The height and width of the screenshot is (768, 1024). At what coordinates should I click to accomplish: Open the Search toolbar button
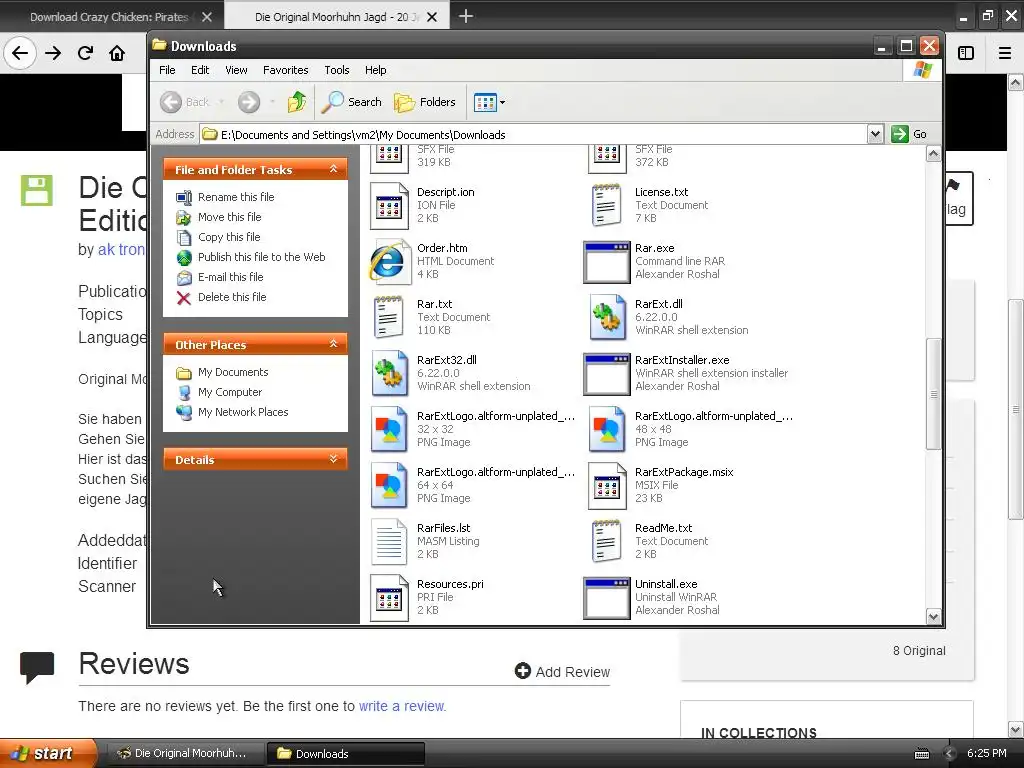point(351,102)
